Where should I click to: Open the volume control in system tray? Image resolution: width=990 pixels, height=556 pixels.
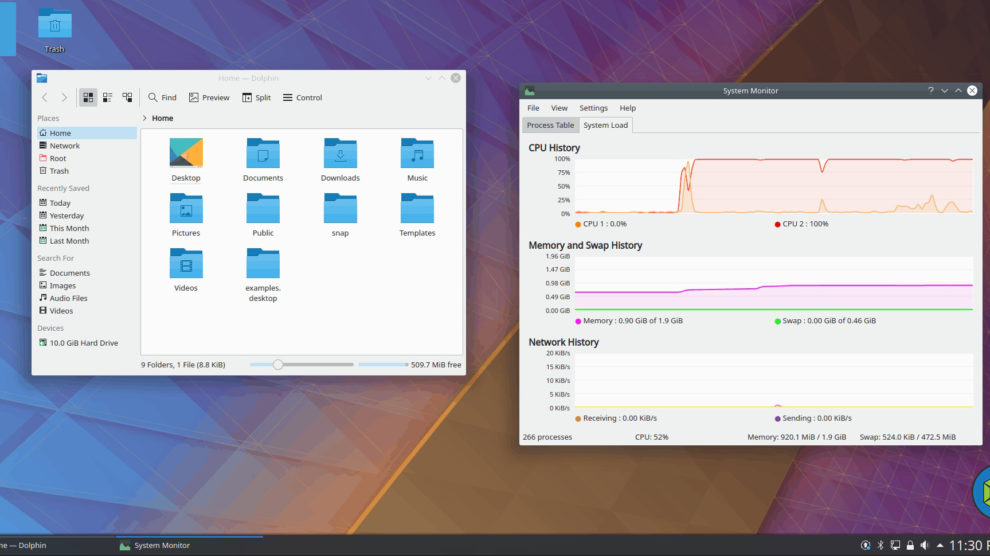pyautogui.click(x=924, y=545)
